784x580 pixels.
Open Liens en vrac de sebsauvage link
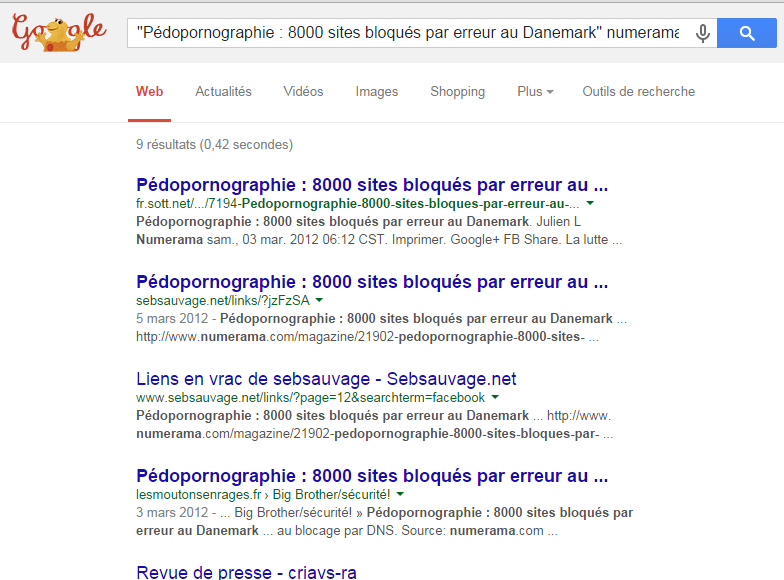(326, 379)
